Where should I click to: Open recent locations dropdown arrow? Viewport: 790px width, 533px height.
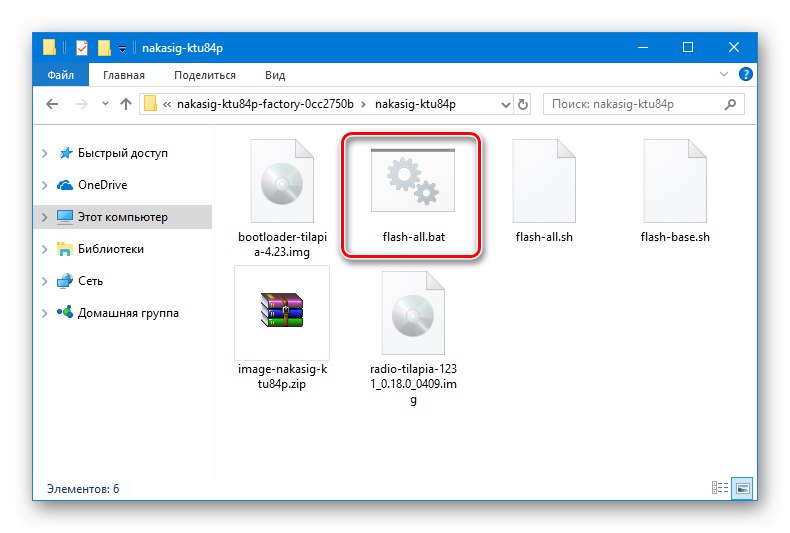pos(105,104)
